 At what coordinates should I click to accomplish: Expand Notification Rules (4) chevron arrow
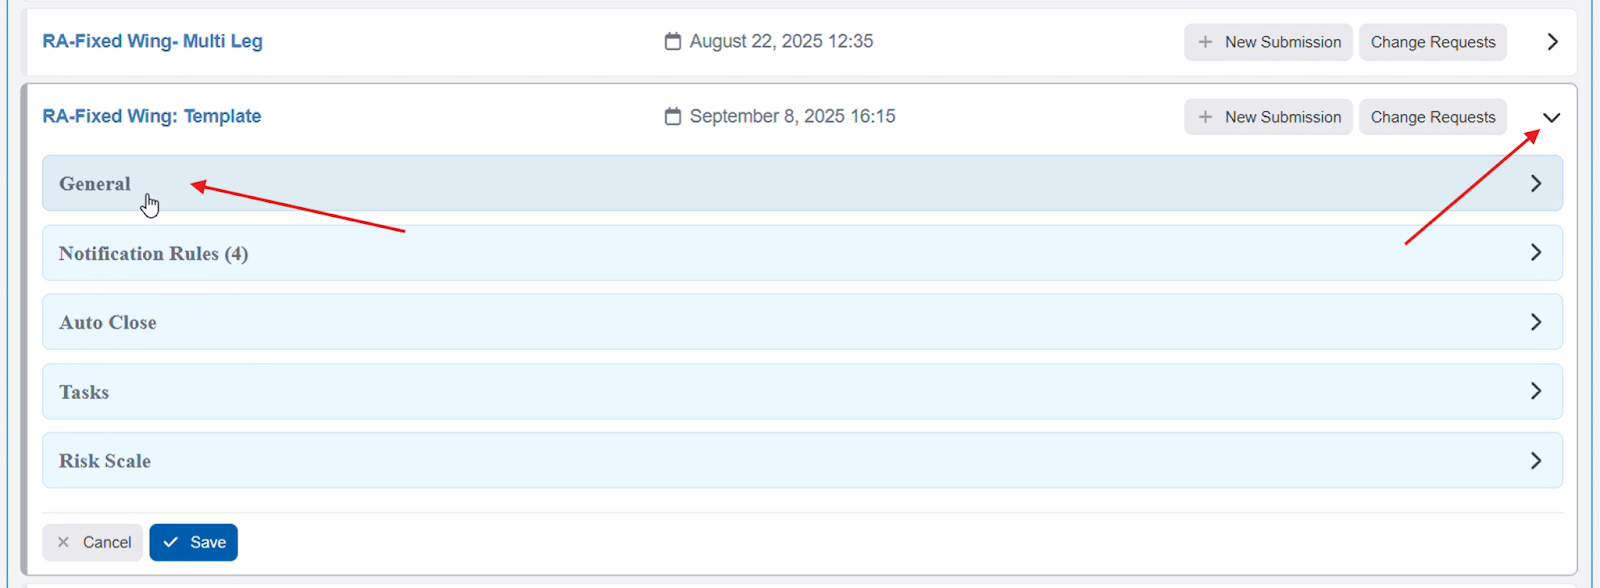pos(1536,253)
